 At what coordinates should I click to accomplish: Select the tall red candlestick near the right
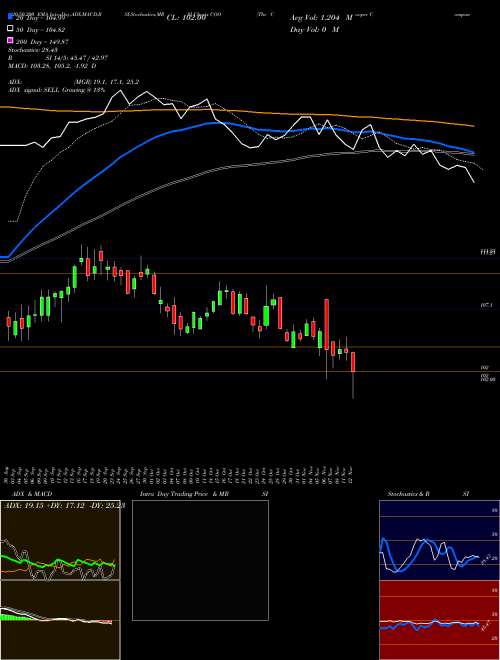(326, 324)
